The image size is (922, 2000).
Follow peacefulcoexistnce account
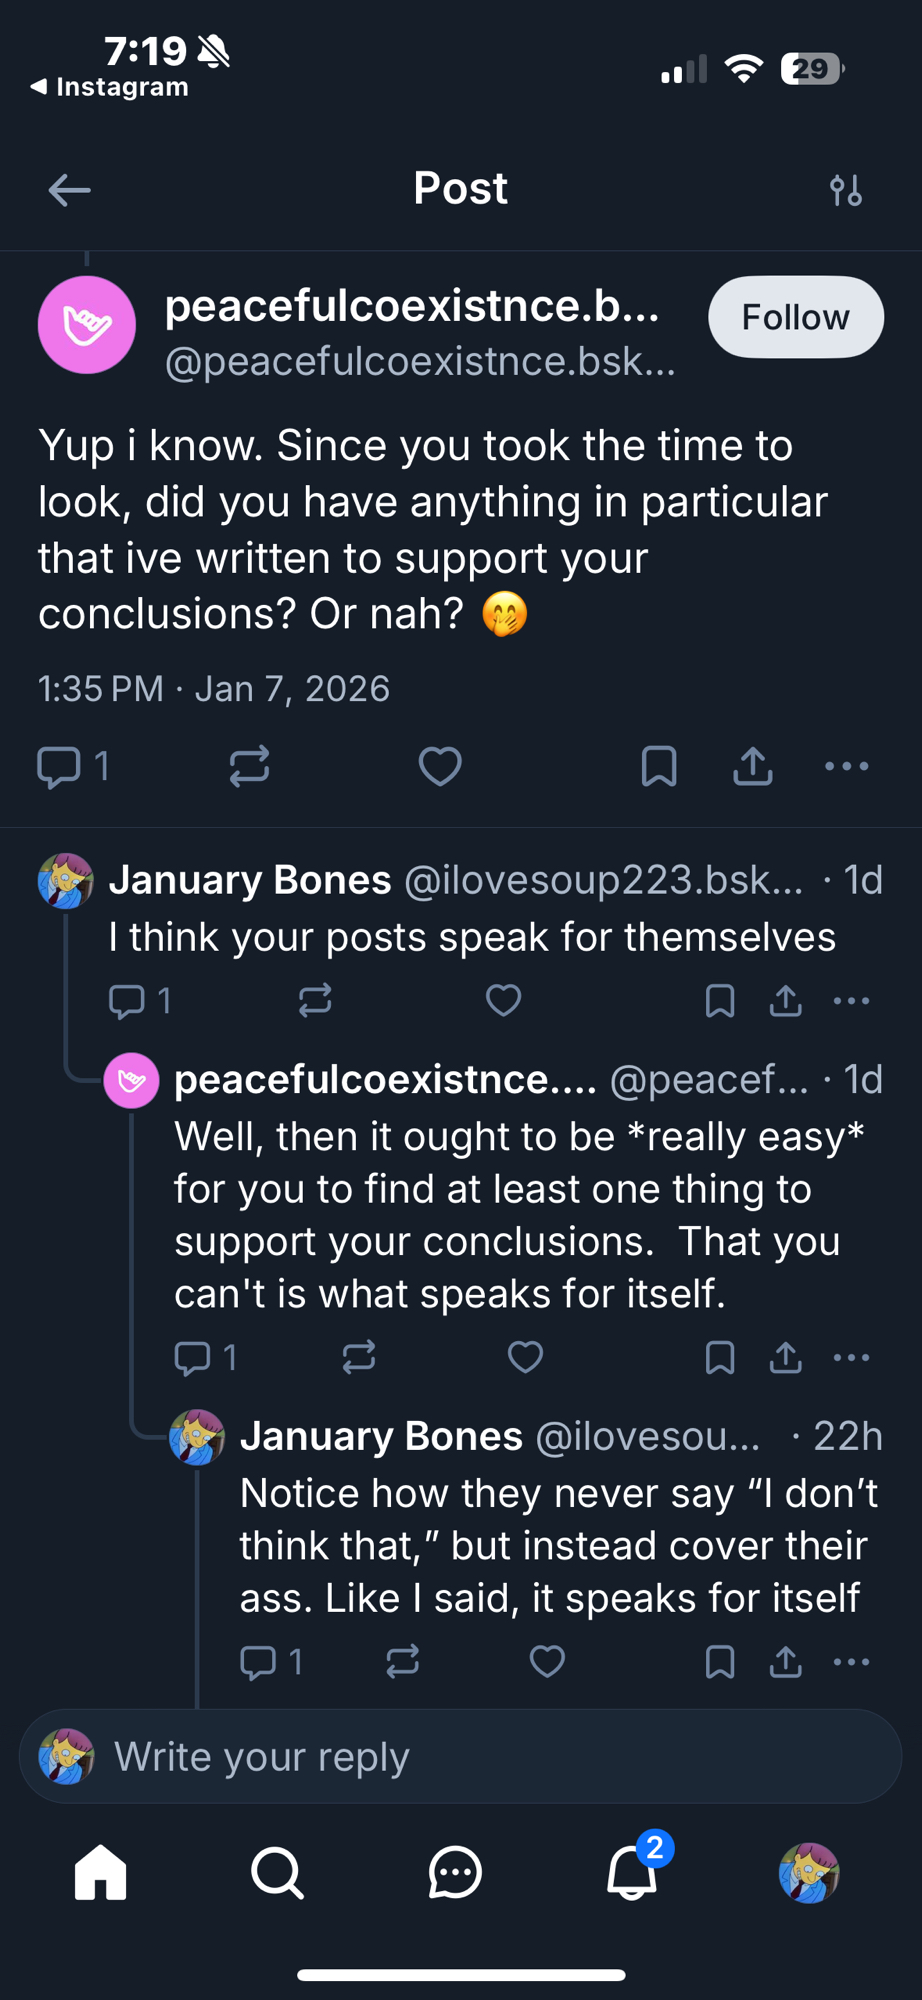(795, 317)
